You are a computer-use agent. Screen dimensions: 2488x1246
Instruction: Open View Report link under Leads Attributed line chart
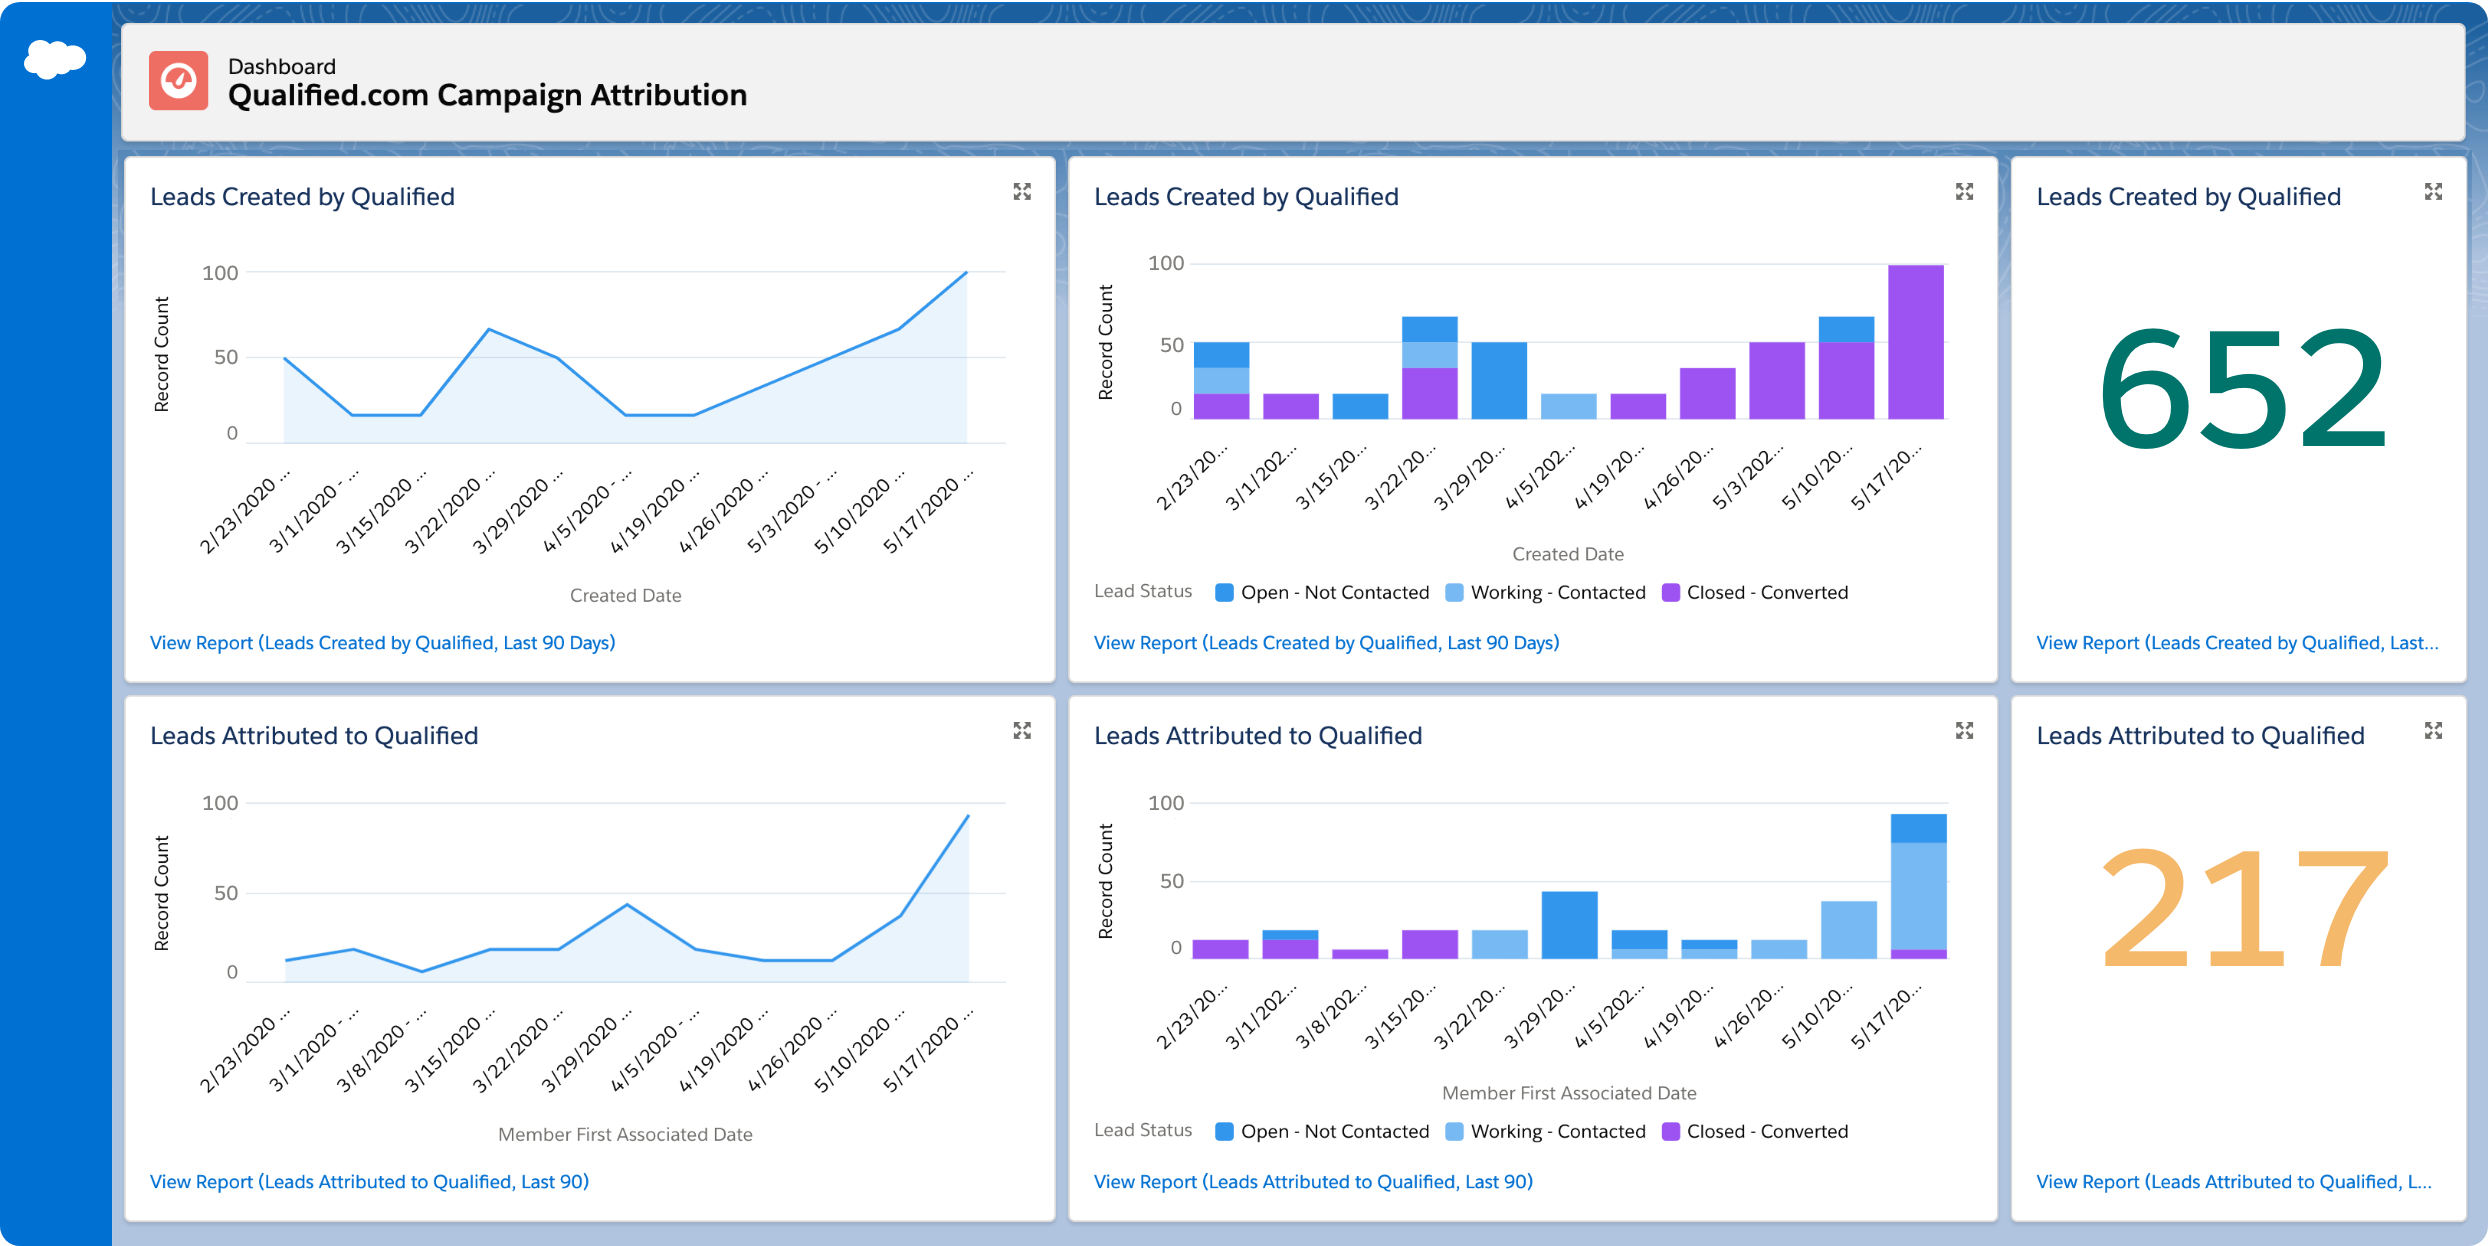point(369,1182)
